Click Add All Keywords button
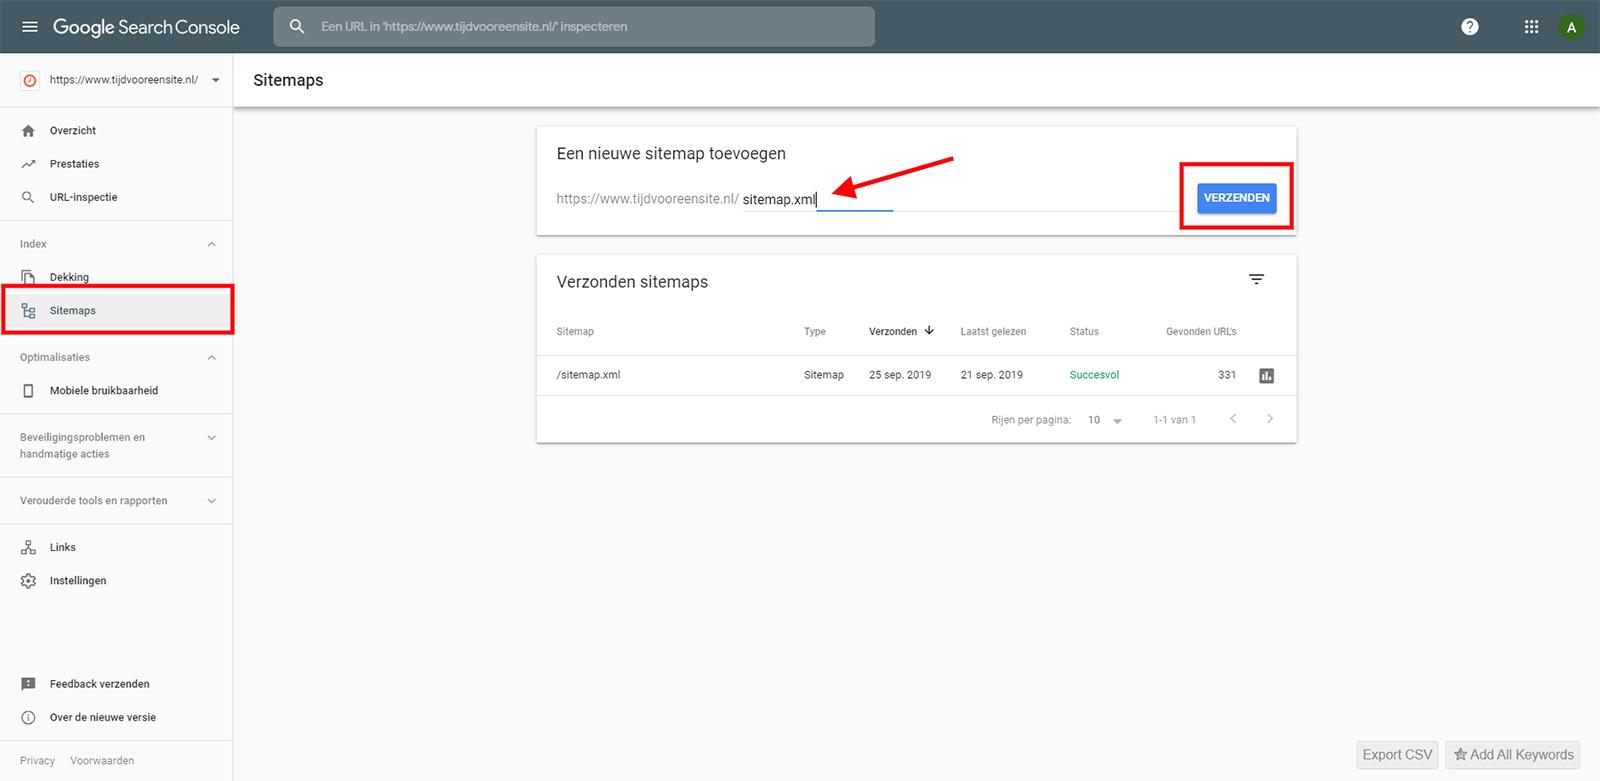The image size is (1600, 781). (x=1513, y=755)
